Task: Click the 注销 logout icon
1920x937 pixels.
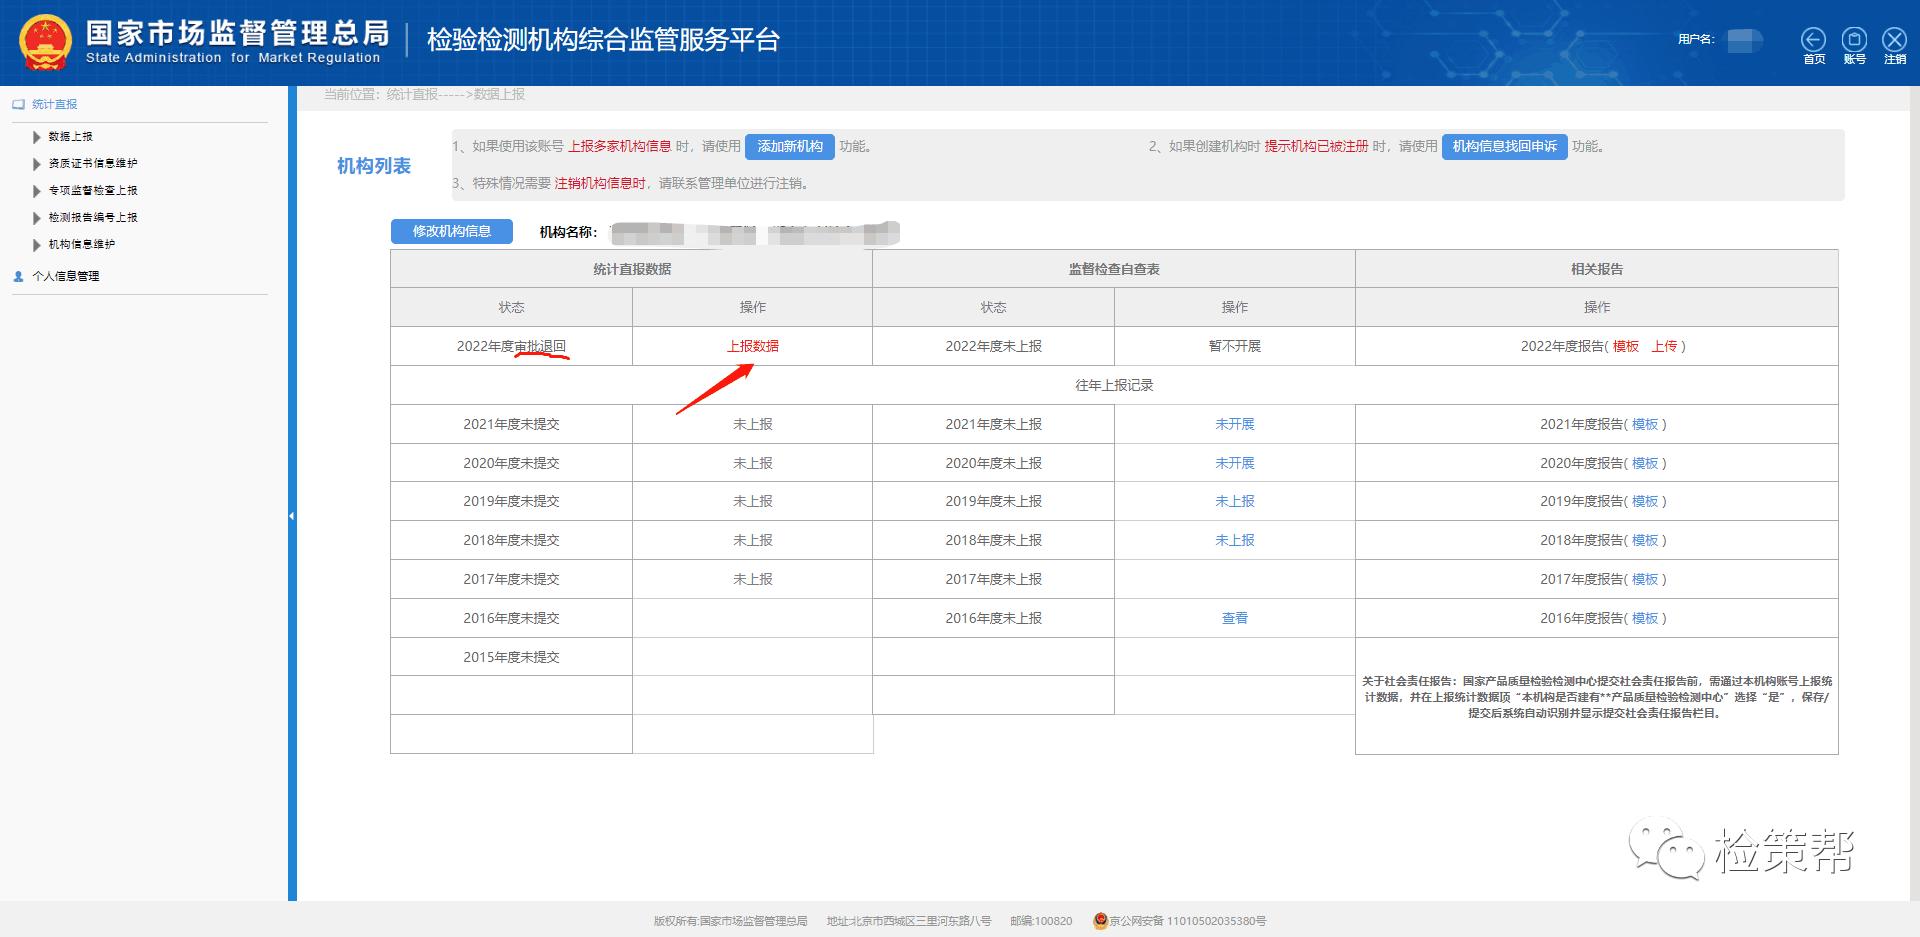Action: point(1893,41)
